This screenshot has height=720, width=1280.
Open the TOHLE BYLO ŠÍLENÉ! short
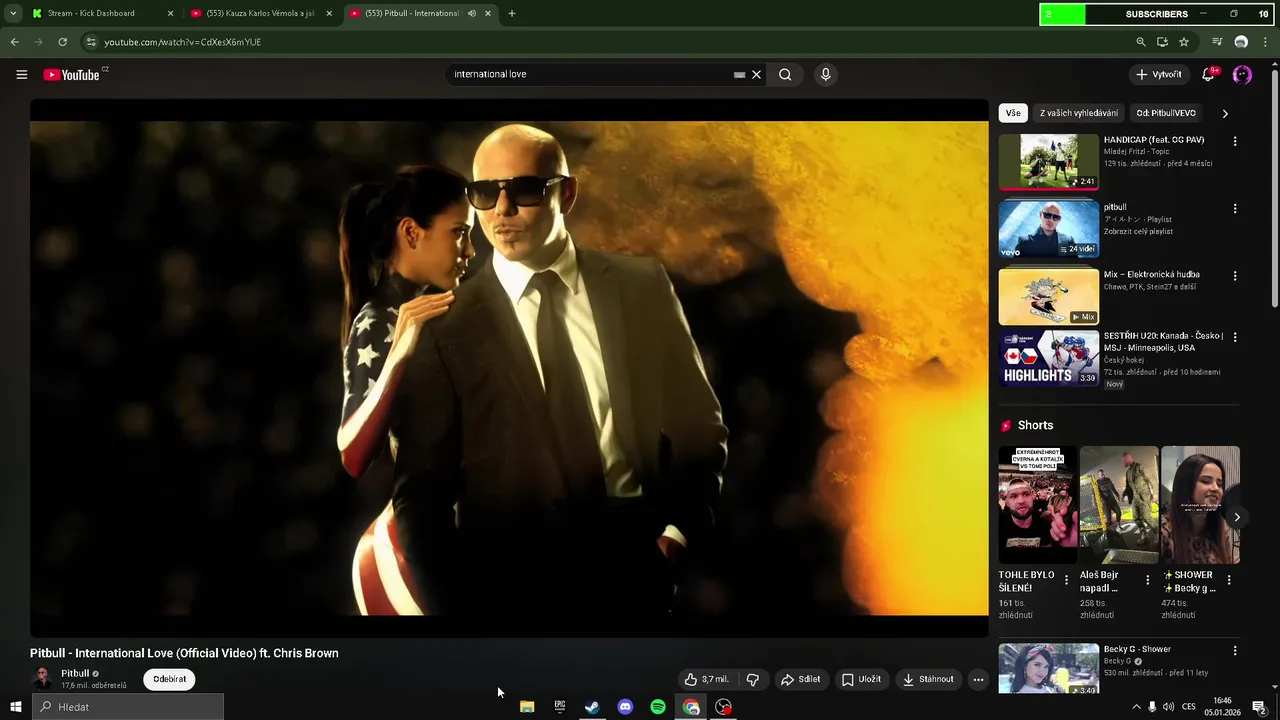1038,505
